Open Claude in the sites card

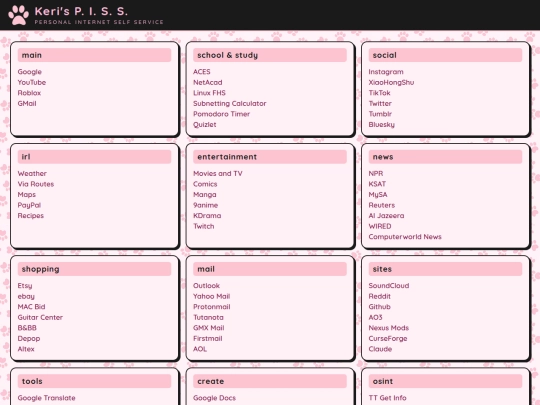(x=380, y=349)
